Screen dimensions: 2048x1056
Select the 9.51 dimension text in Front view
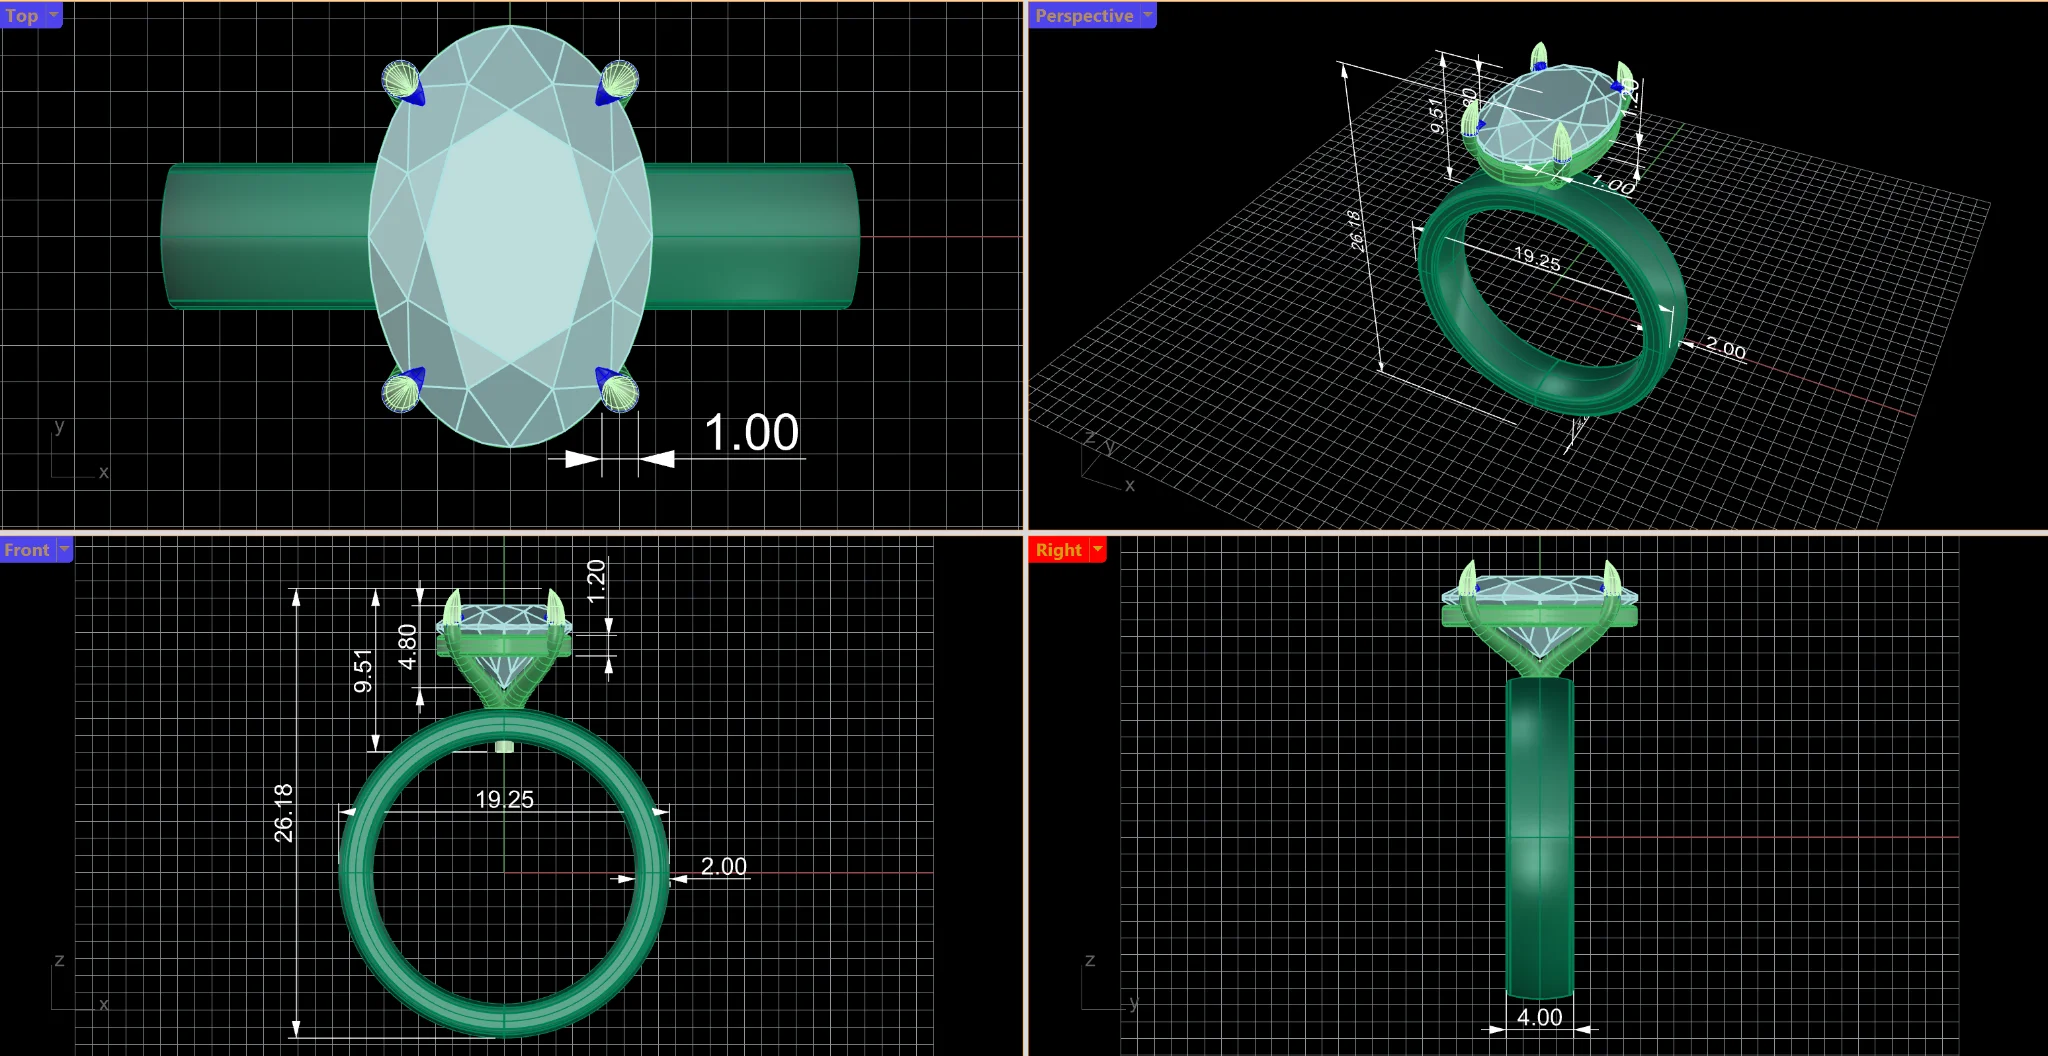pos(362,671)
